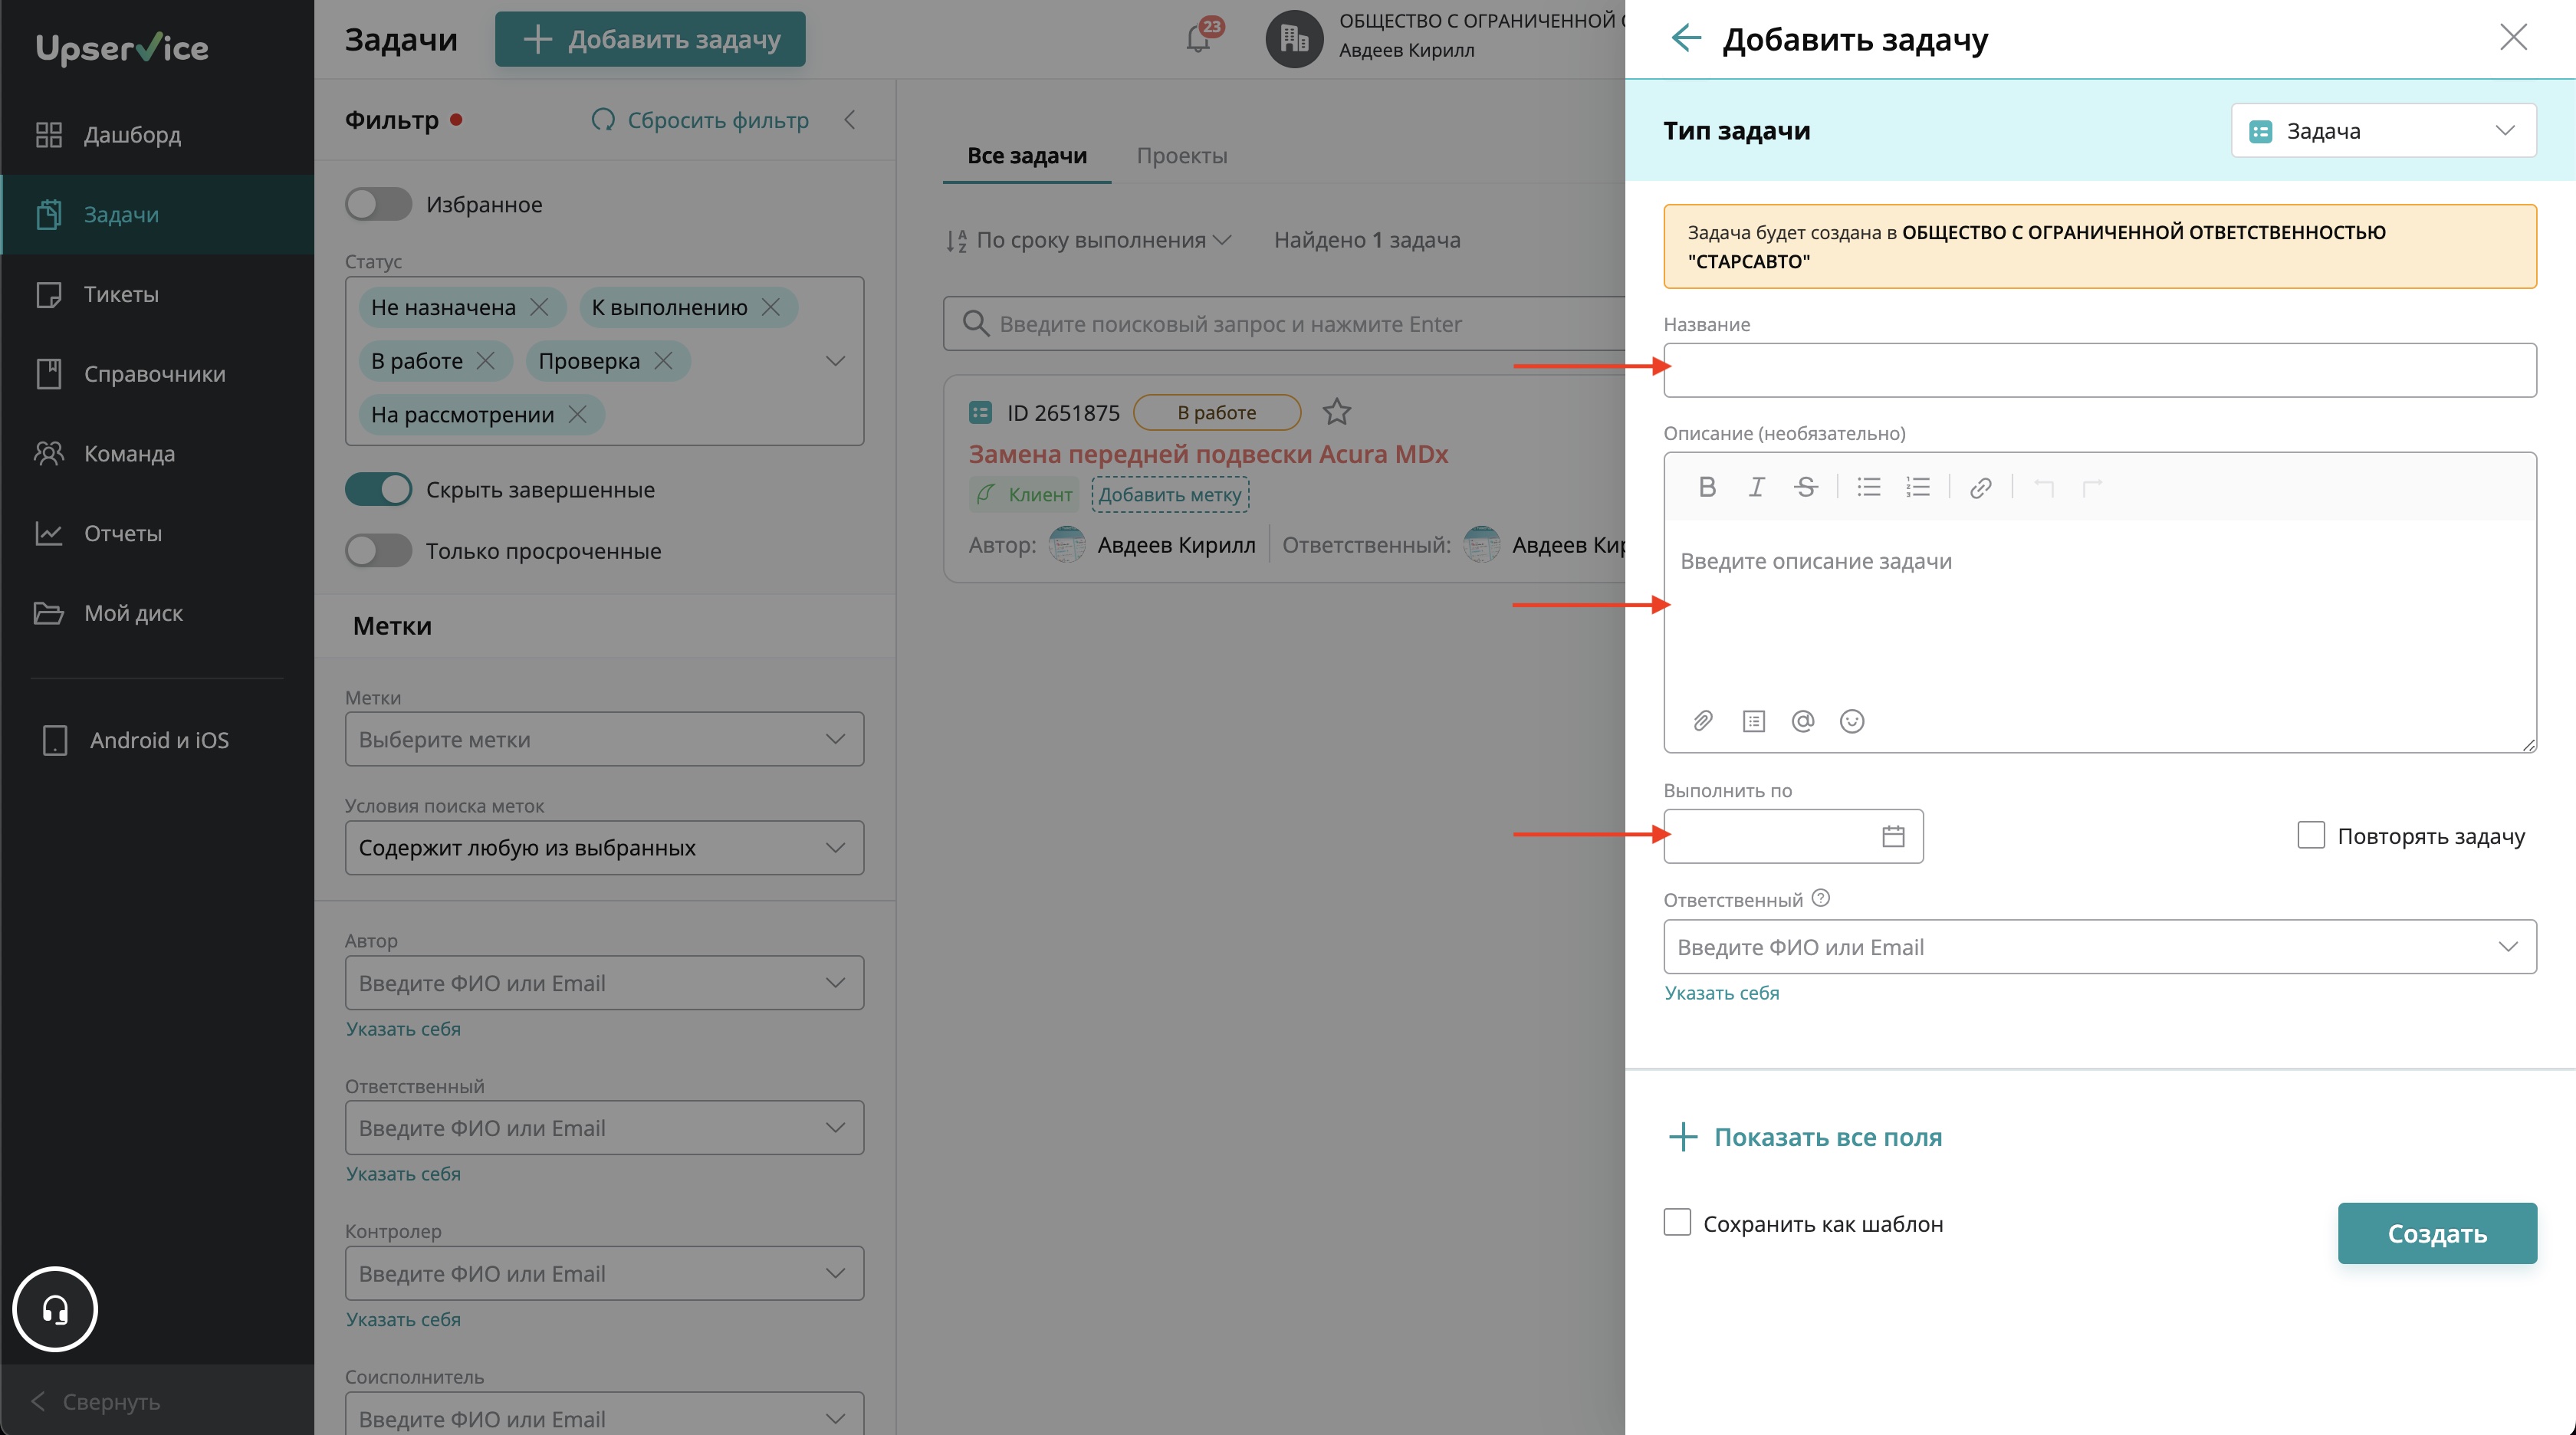Attach a file with paperclip icon
Image resolution: width=2576 pixels, height=1435 pixels.
(1703, 721)
